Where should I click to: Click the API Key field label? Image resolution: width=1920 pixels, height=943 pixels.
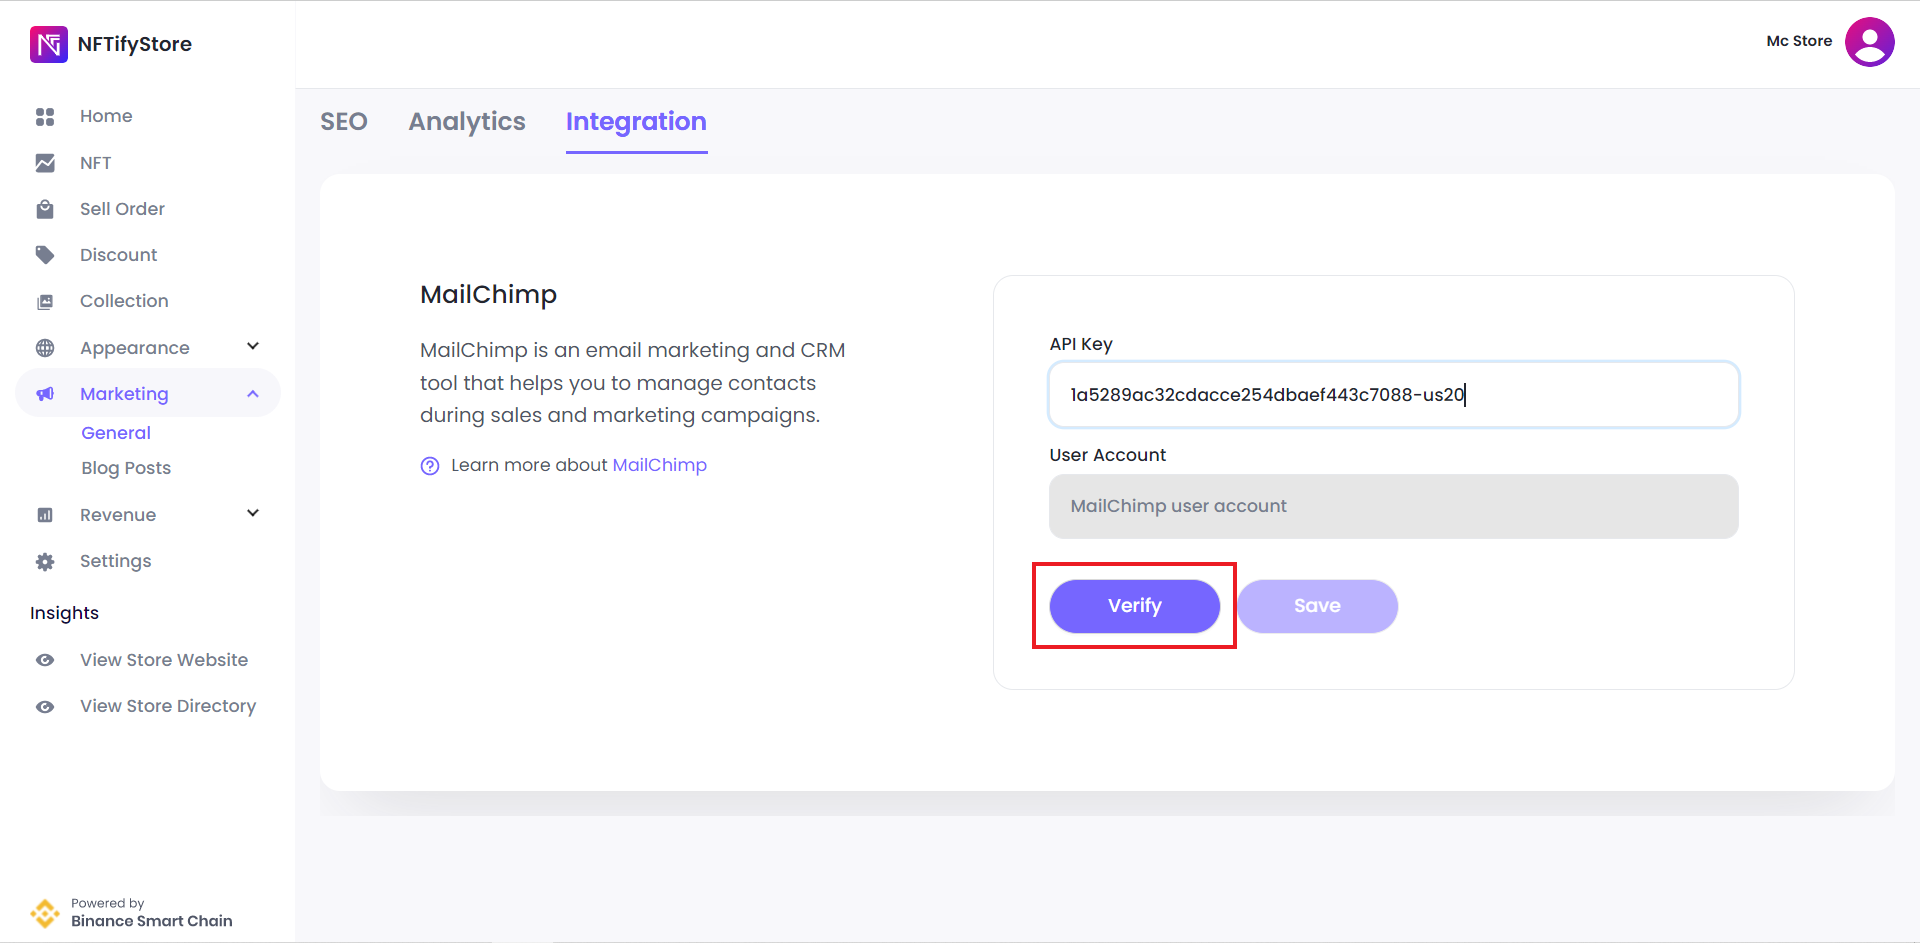[x=1081, y=344]
